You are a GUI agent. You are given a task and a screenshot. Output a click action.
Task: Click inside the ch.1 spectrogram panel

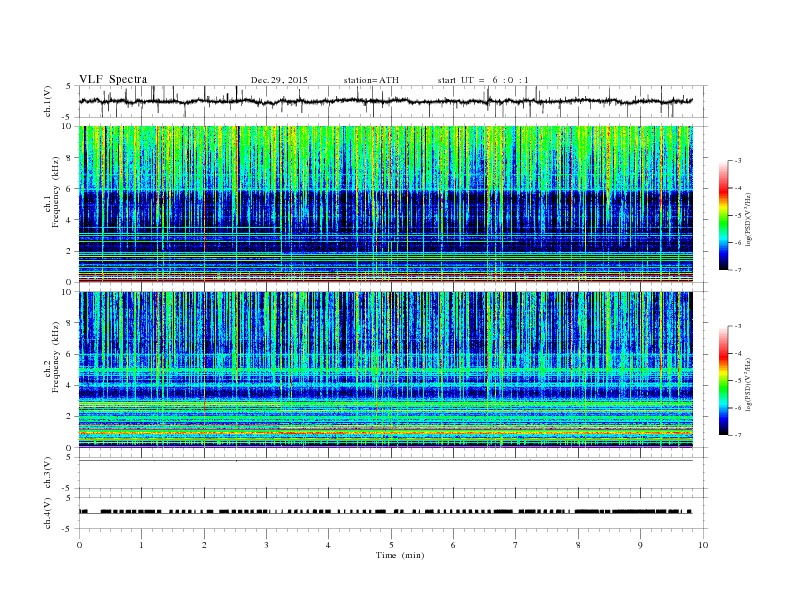click(386, 204)
